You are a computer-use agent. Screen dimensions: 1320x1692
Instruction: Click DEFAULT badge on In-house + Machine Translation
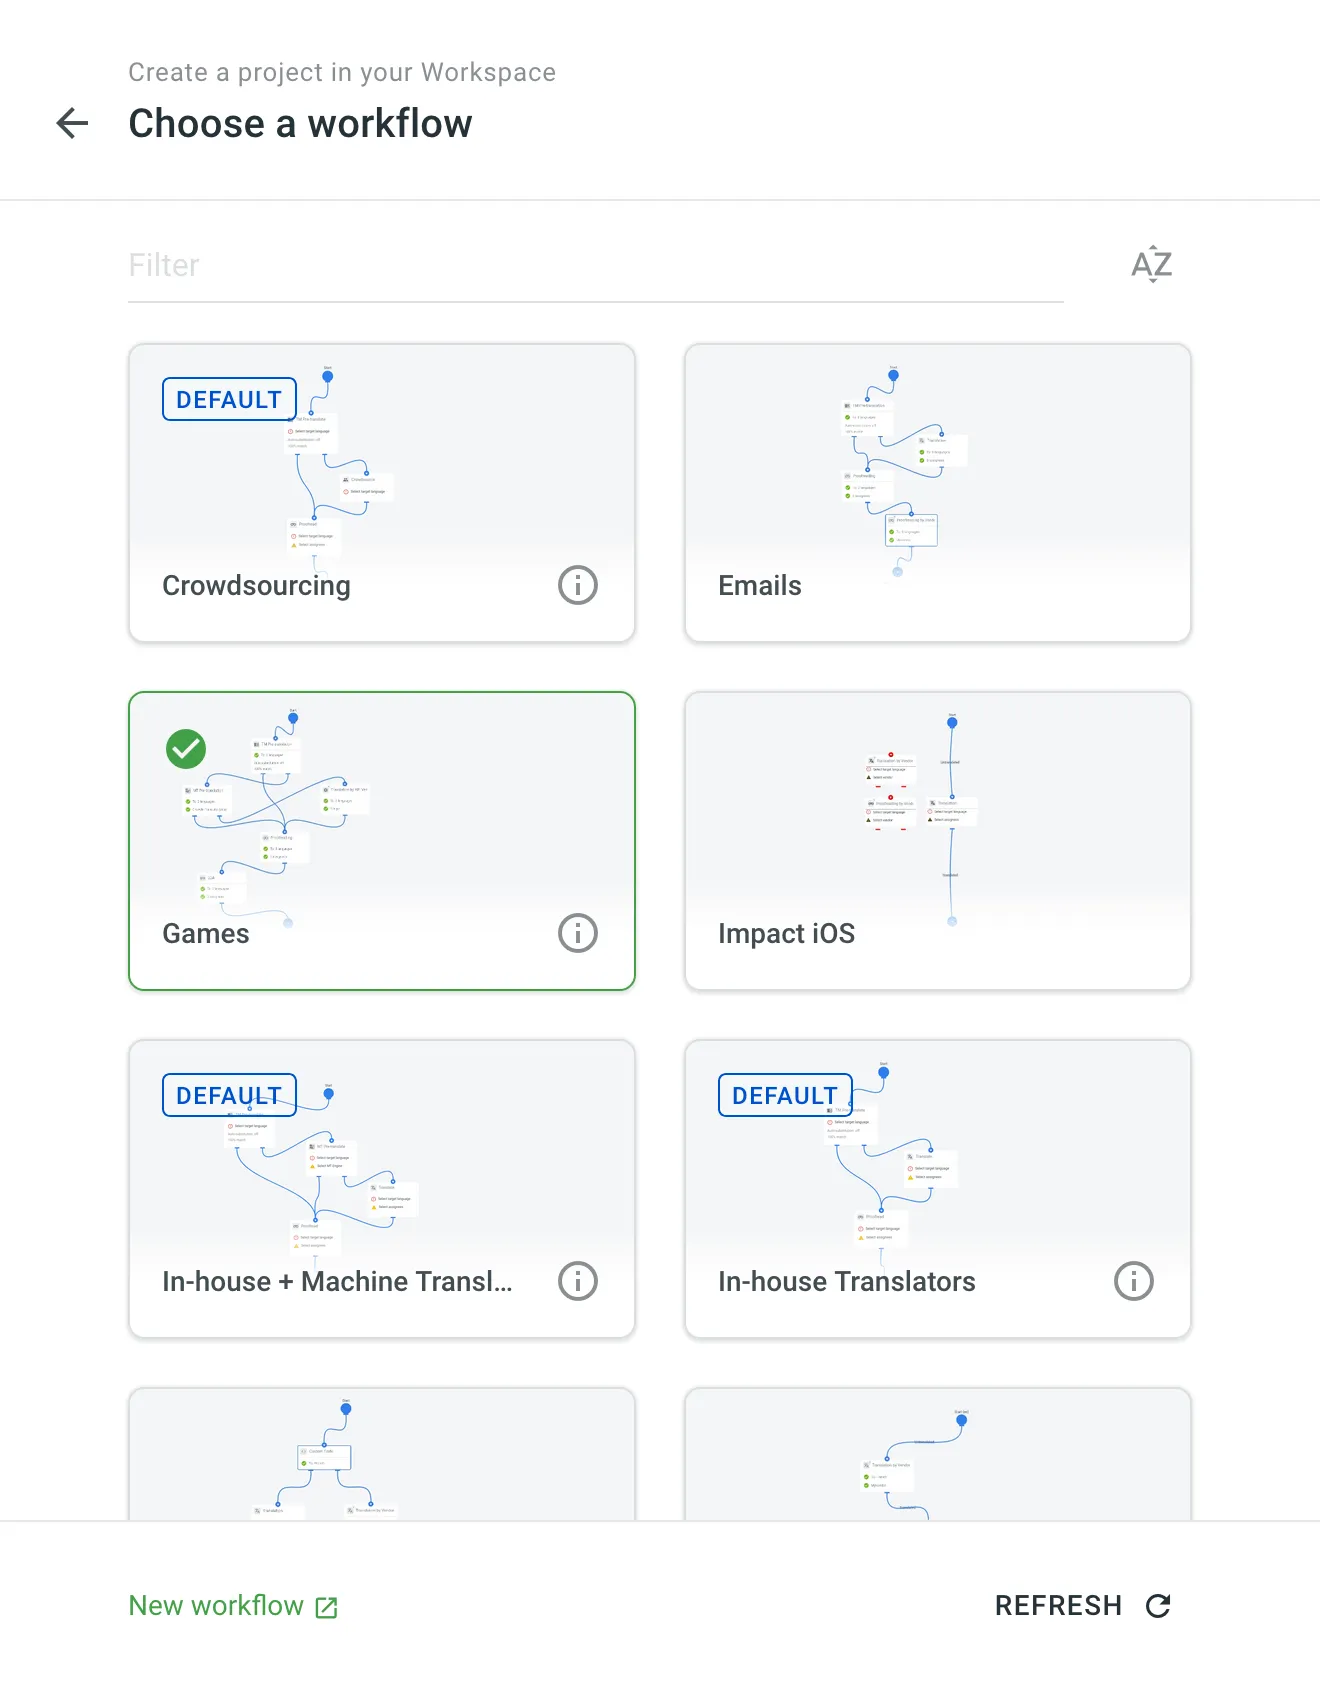pyautogui.click(x=228, y=1095)
